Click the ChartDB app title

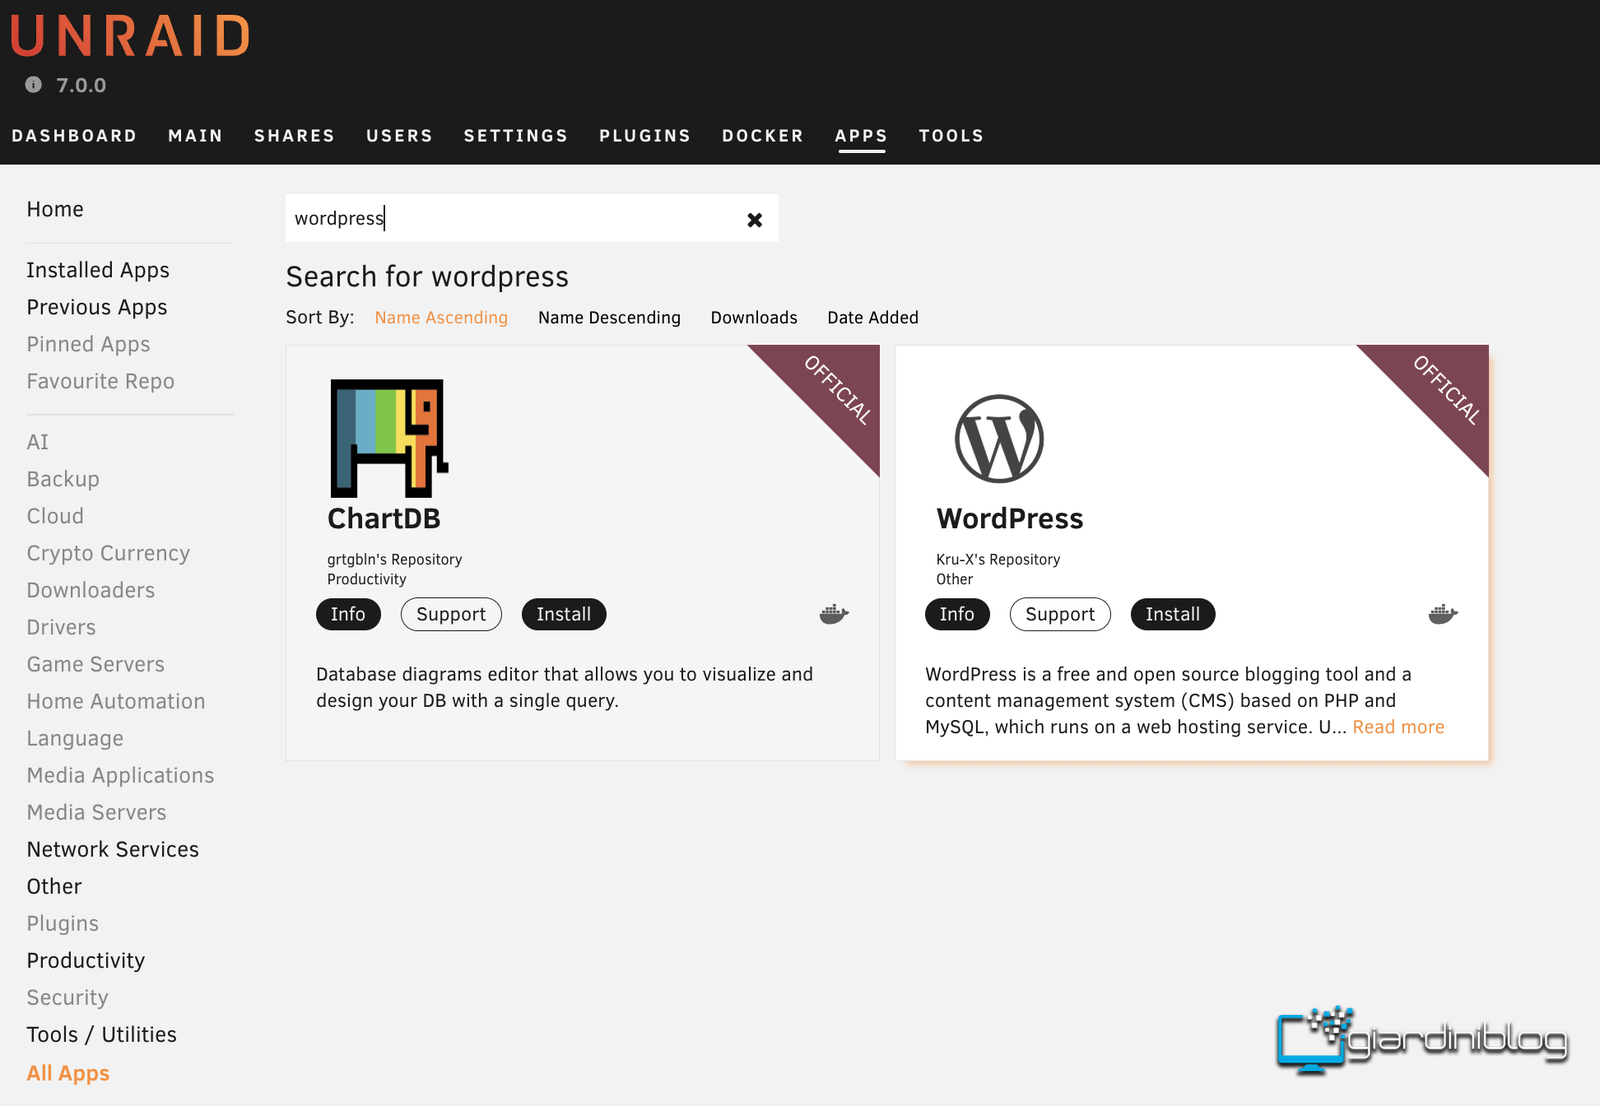(x=384, y=519)
